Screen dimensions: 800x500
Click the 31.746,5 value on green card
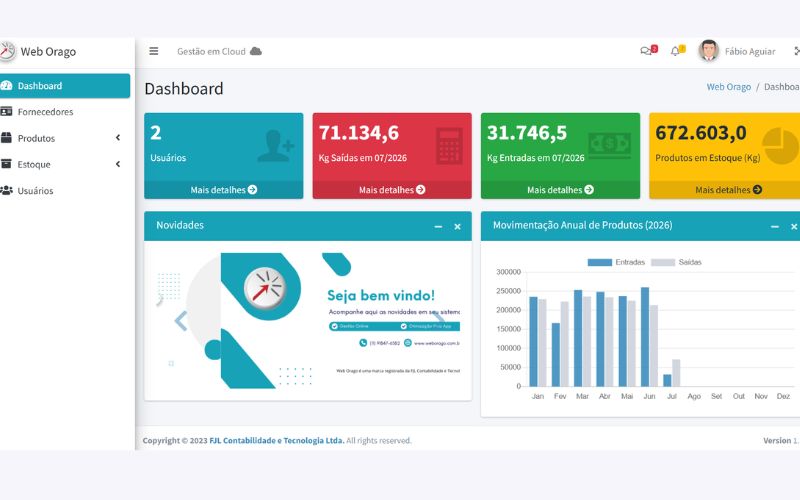(x=527, y=133)
